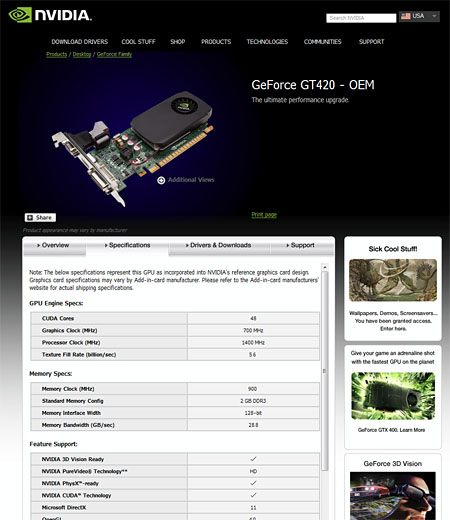Click the 128-bit memory interface value

coord(253,413)
